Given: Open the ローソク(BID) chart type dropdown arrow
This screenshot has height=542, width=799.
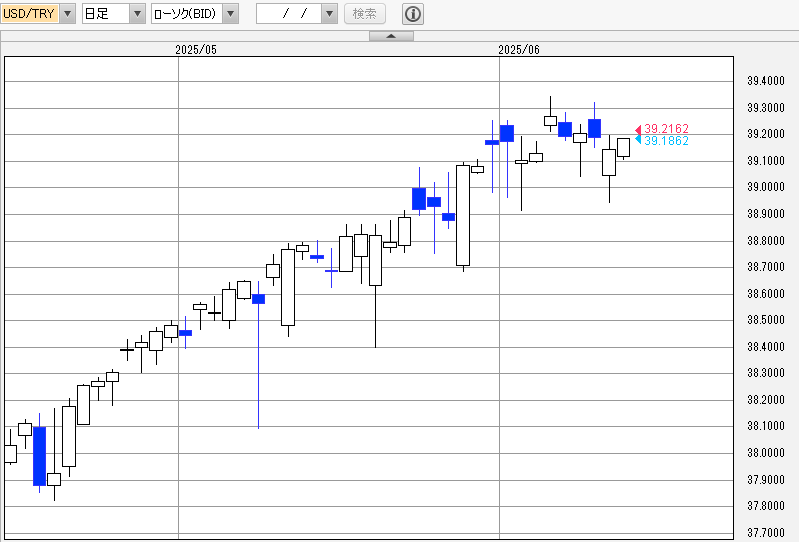Looking at the screenshot, I should (x=230, y=14).
